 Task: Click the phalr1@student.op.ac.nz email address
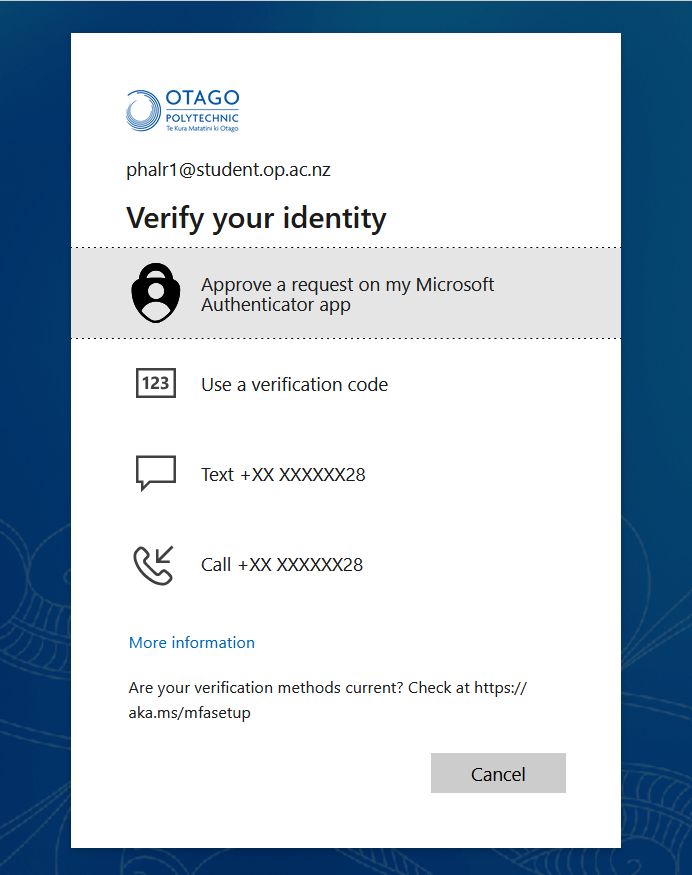(228, 169)
